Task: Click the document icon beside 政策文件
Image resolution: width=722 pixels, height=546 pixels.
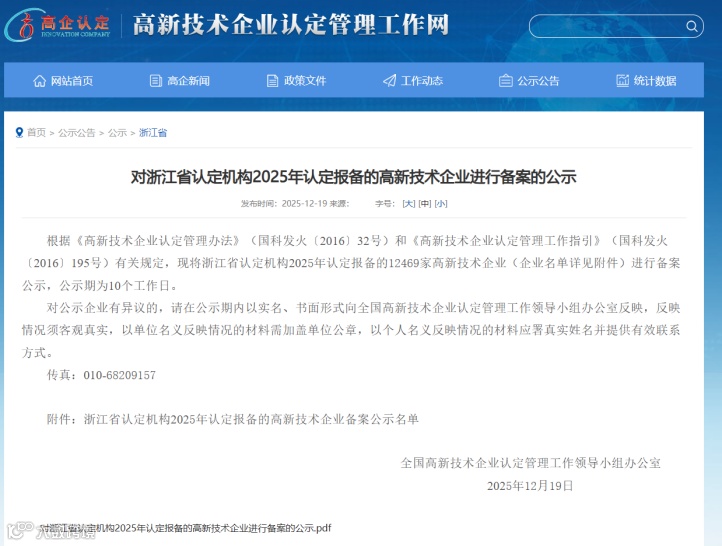Action: coord(273,81)
